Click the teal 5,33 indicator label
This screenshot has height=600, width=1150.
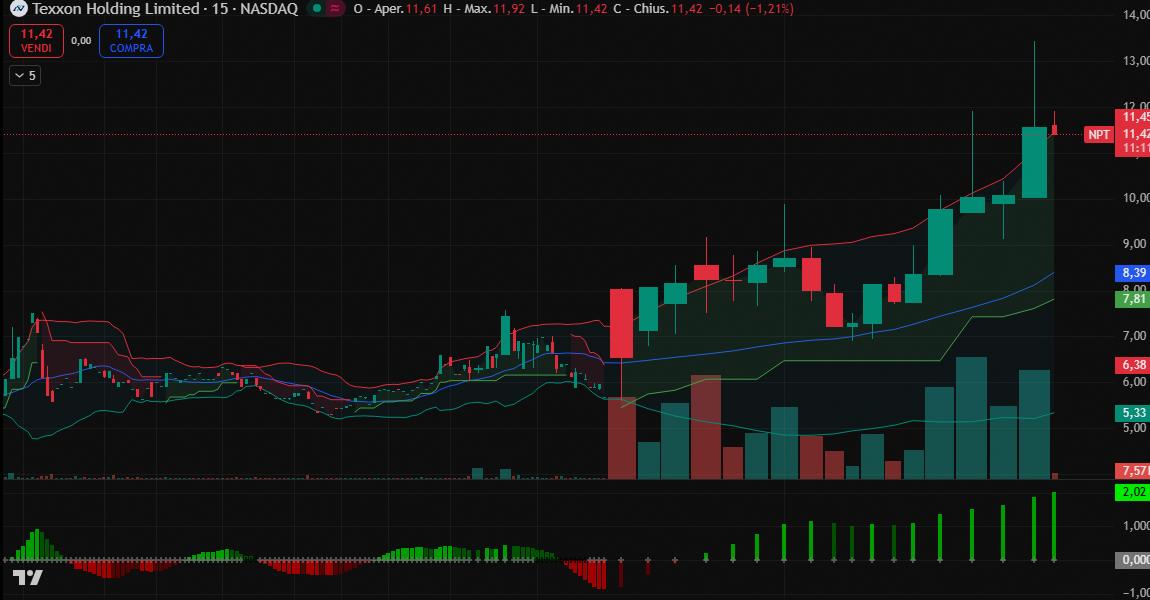(1131, 410)
